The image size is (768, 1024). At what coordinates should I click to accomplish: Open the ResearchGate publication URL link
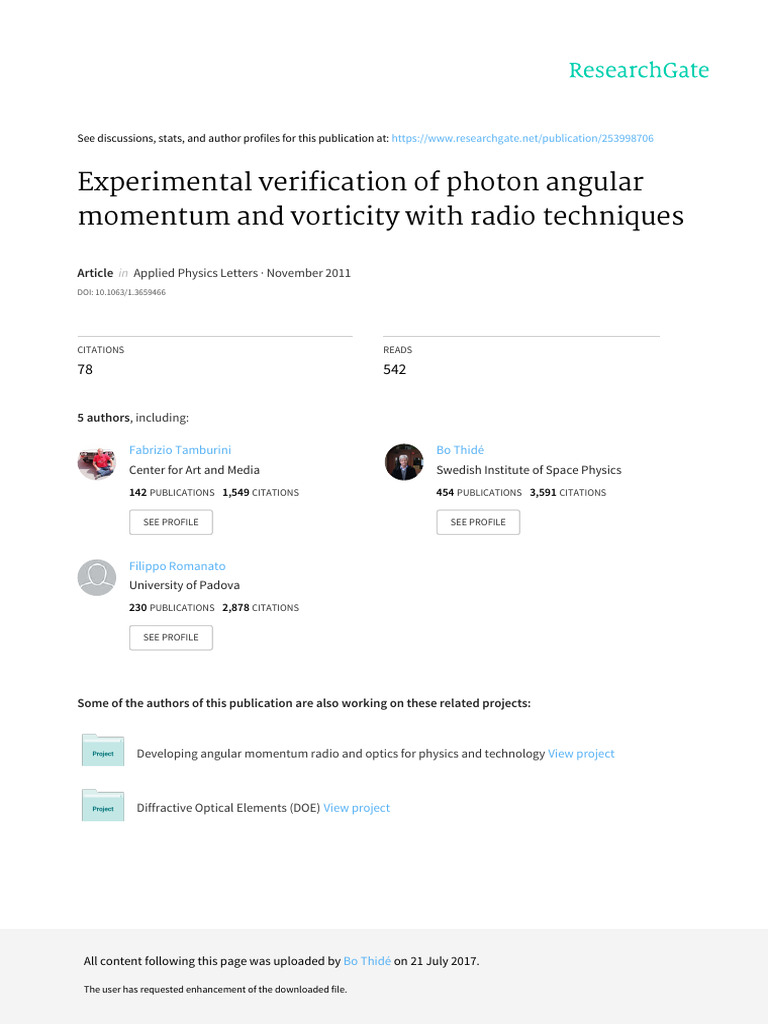pyautogui.click(x=522, y=138)
